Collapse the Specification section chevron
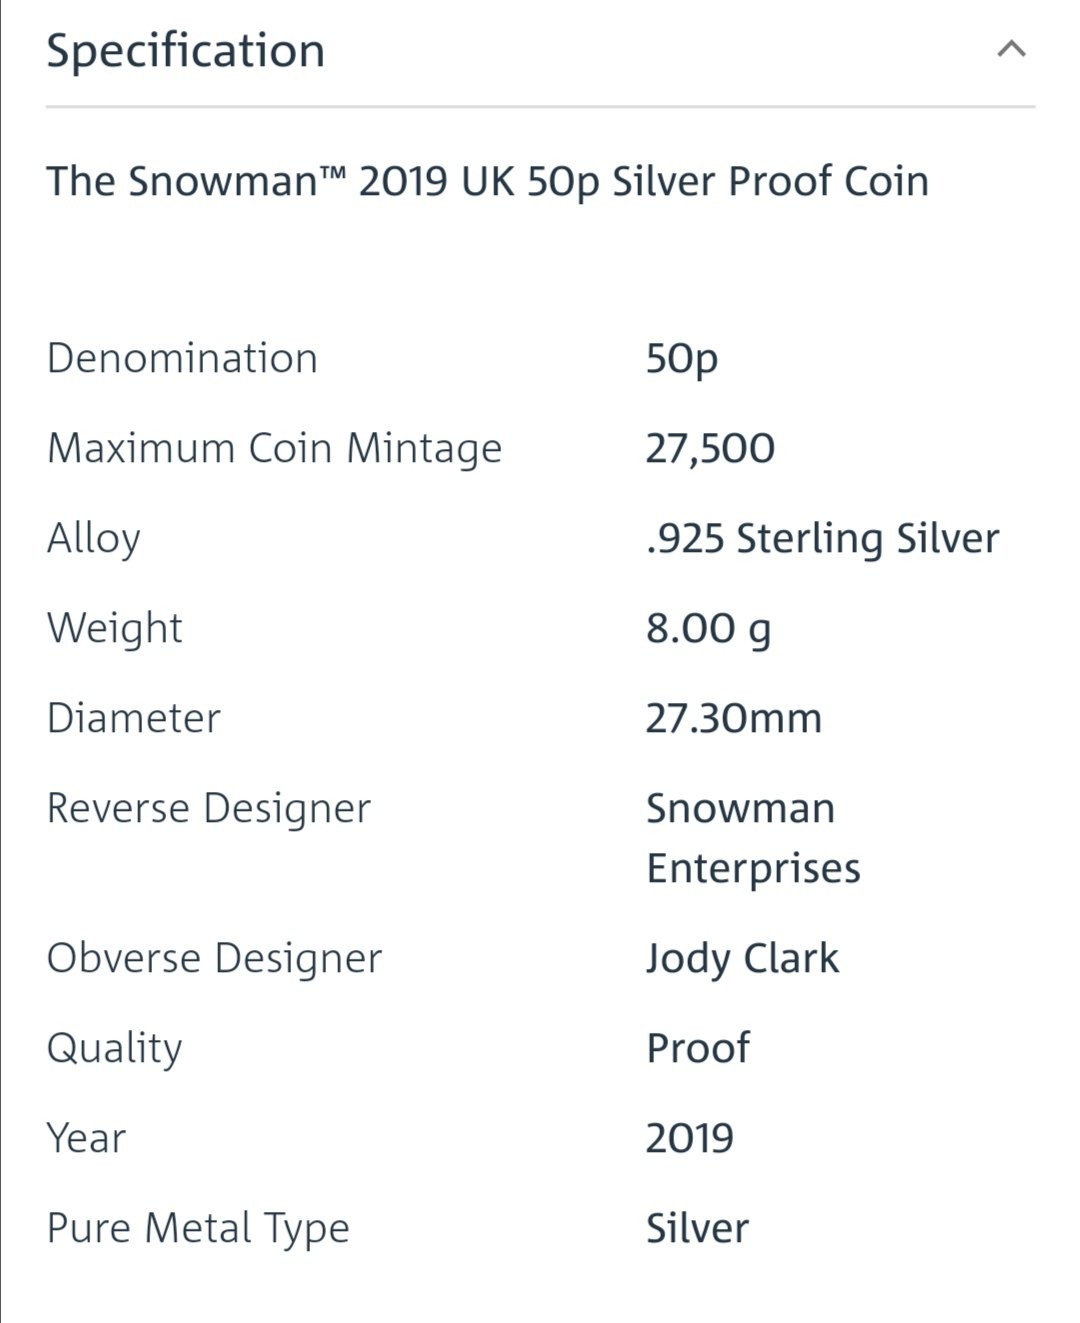1080x1323 pixels. (x=1011, y=49)
